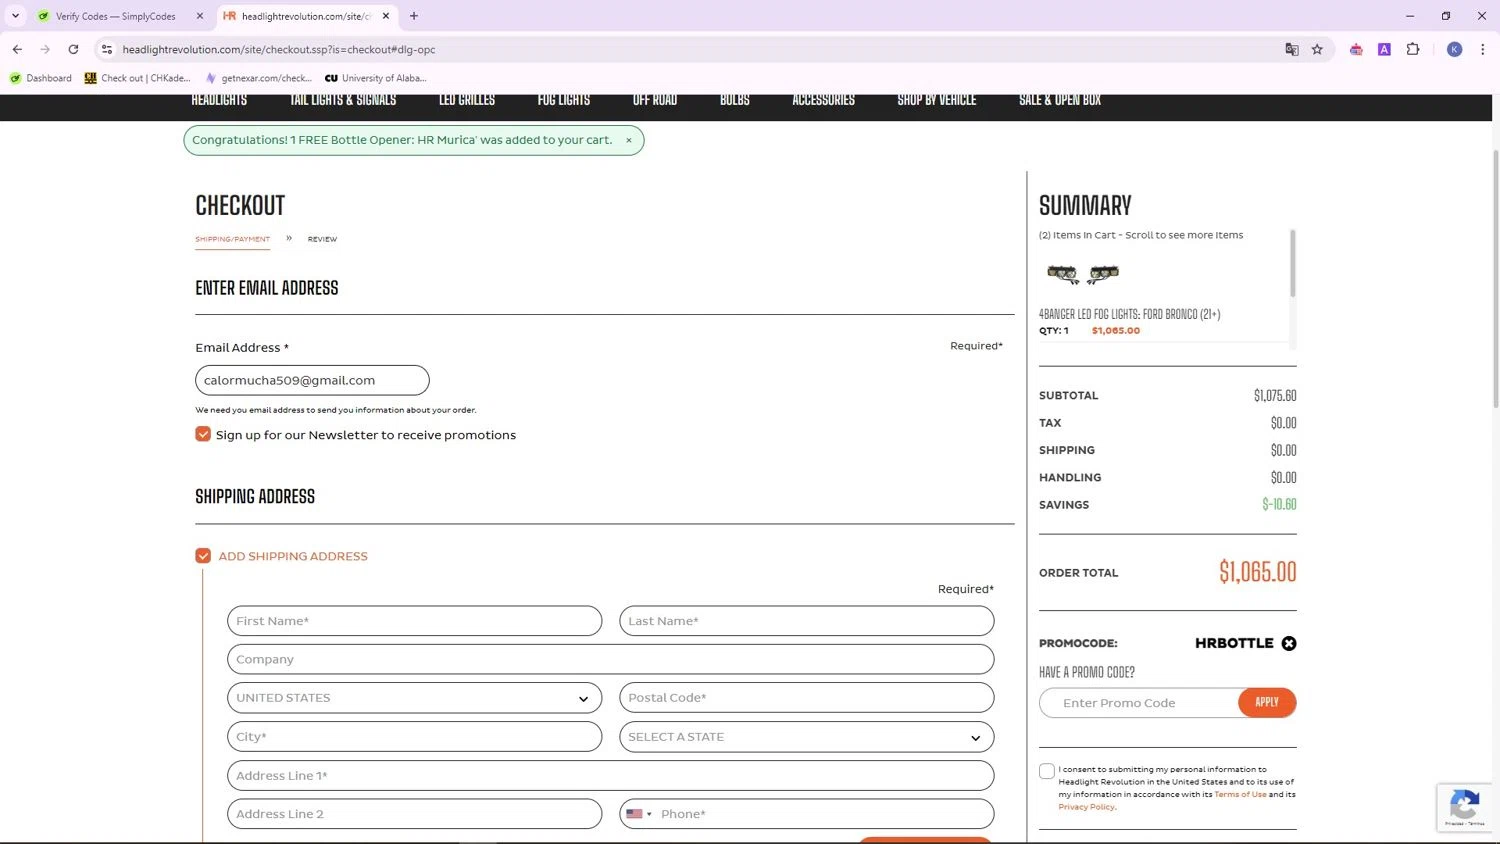This screenshot has width=1500, height=844.
Task: Reload the checkout page
Action: point(73,49)
